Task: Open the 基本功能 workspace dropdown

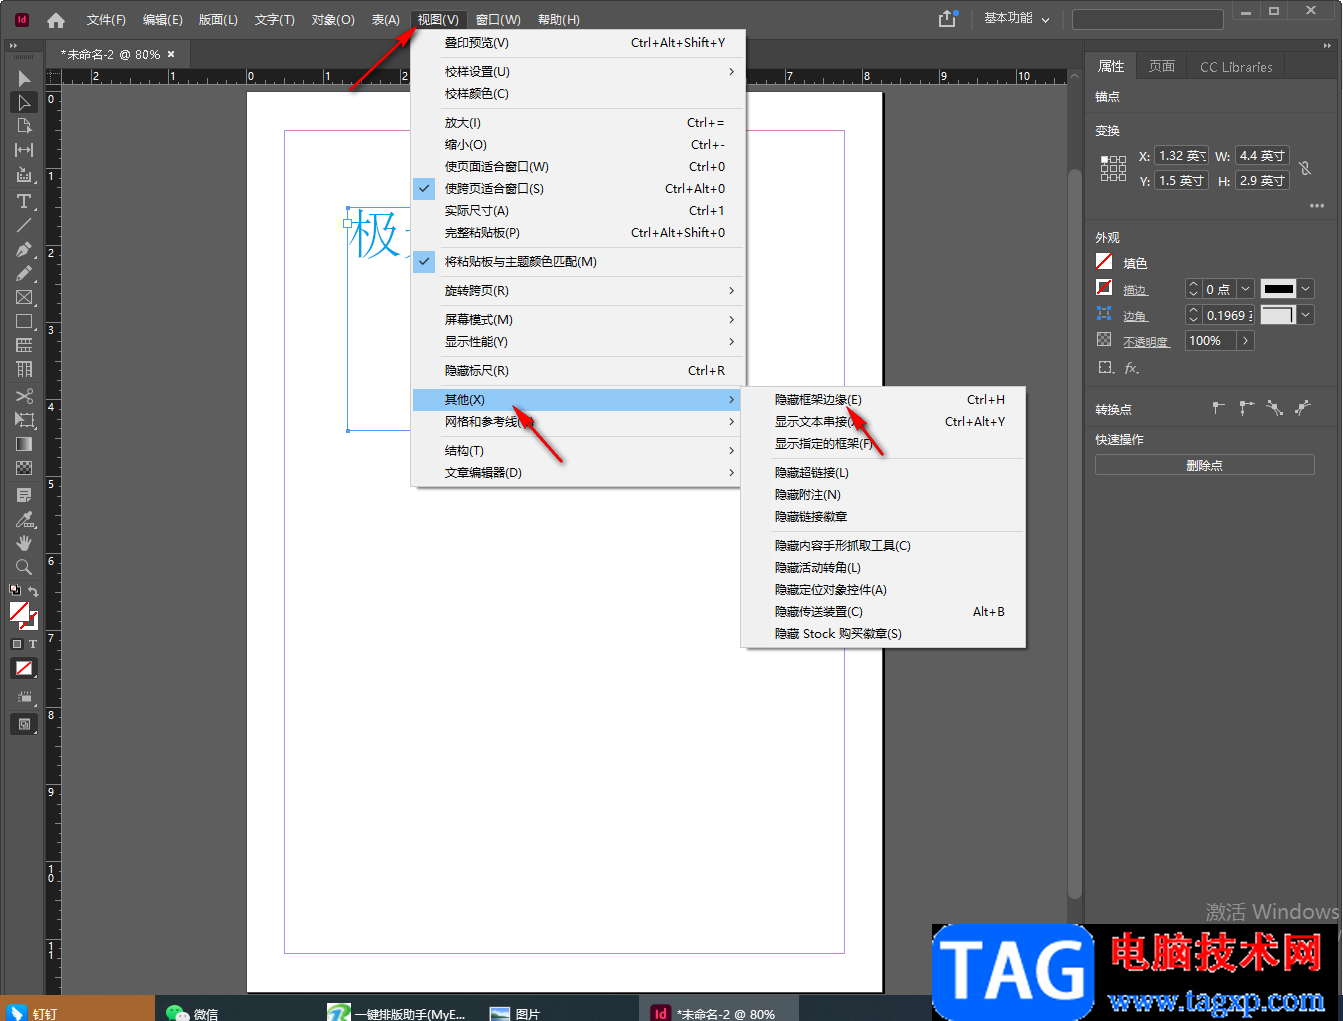Action: pos(1017,19)
